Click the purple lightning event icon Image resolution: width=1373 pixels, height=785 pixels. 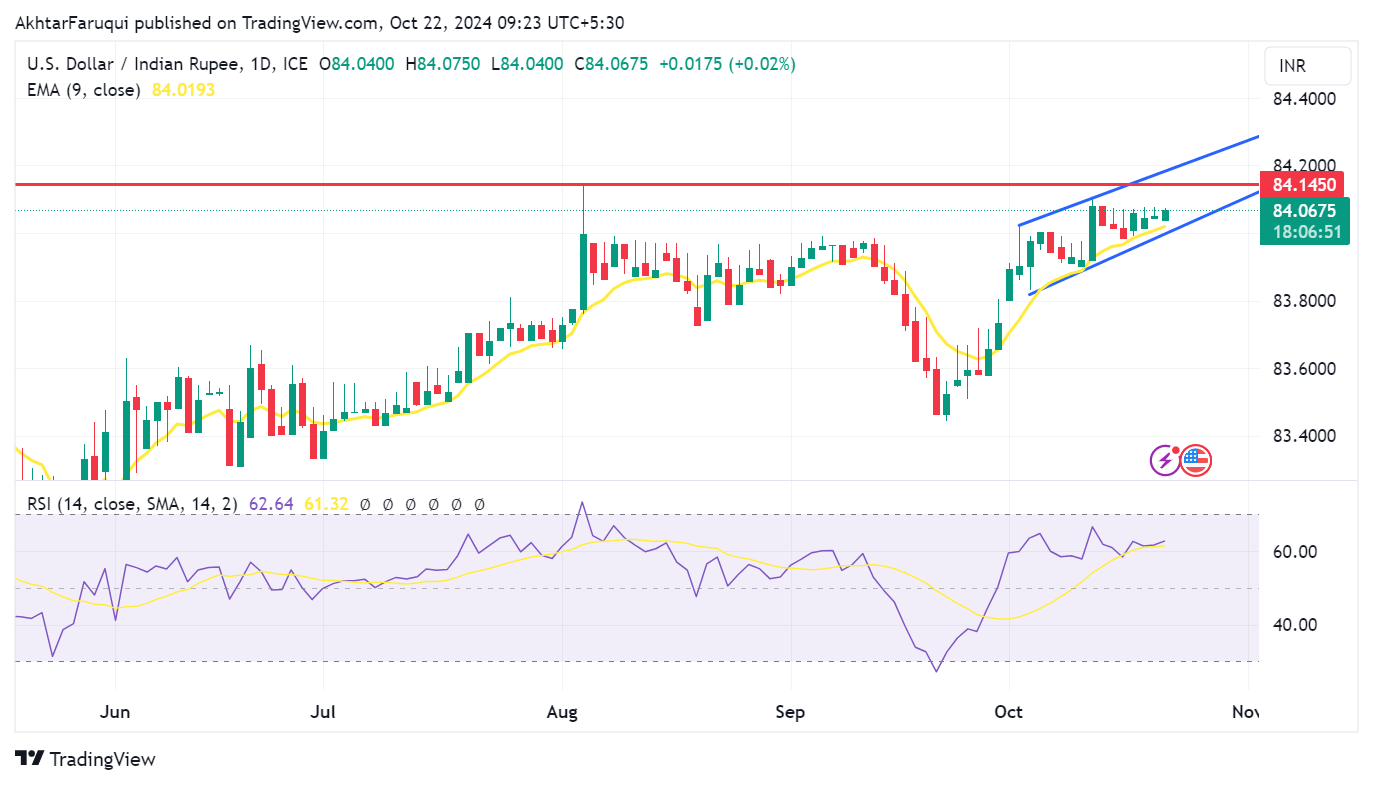[x=1165, y=460]
